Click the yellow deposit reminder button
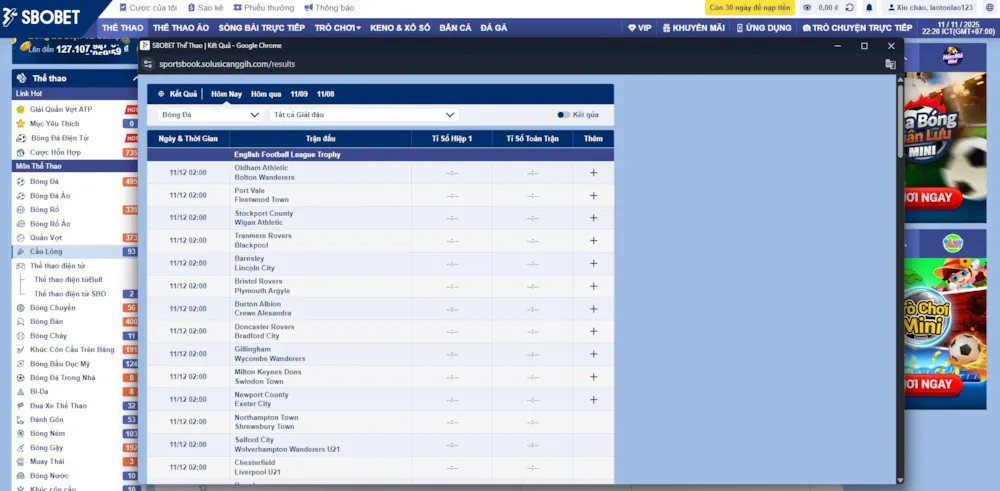Screen dimensions: 1000x491 tap(750, 7)
